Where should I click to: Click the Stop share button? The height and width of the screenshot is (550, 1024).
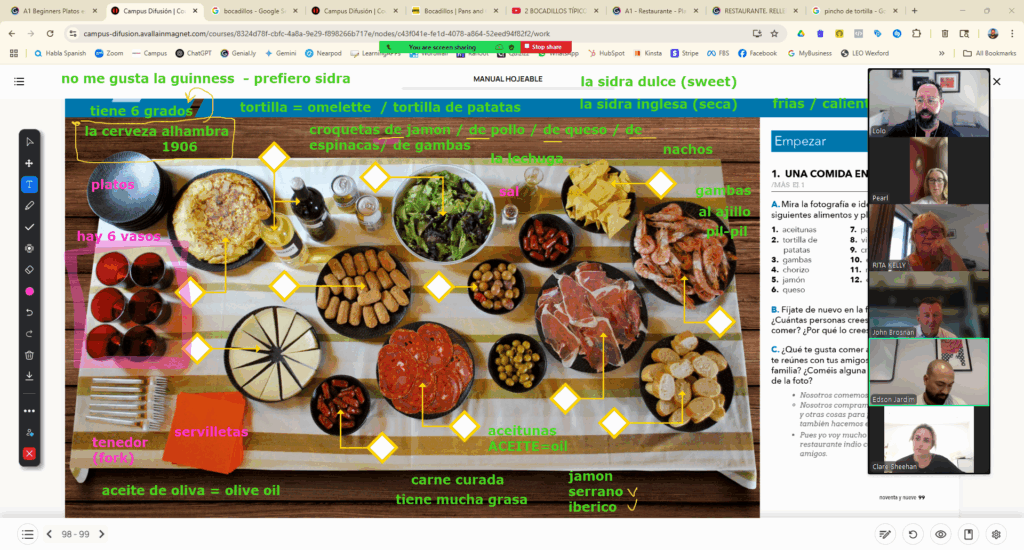tap(547, 47)
